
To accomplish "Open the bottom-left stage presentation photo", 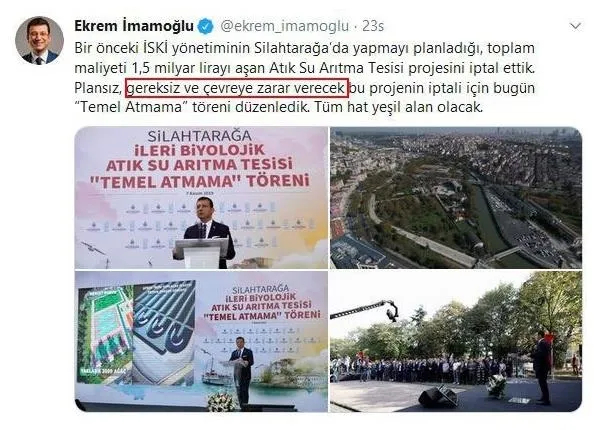I will click(x=201, y=341).
